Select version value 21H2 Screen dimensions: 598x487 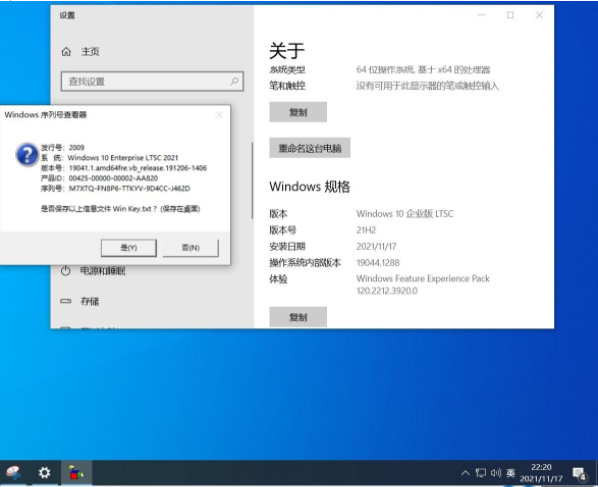[366, 230]
